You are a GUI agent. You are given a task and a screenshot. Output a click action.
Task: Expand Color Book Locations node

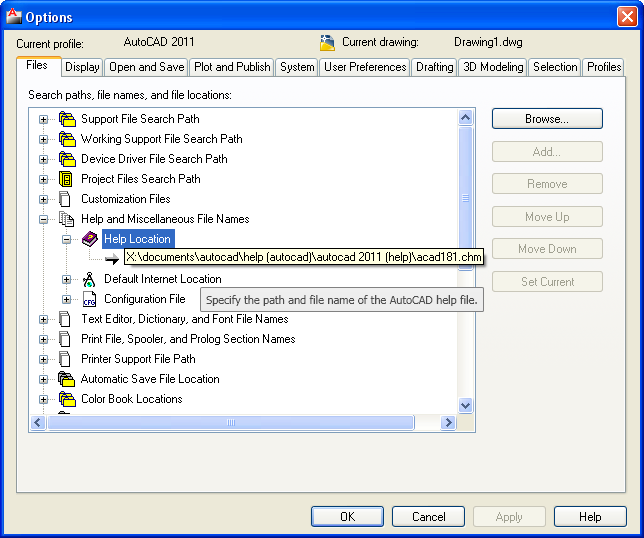(x=43, y=400)
